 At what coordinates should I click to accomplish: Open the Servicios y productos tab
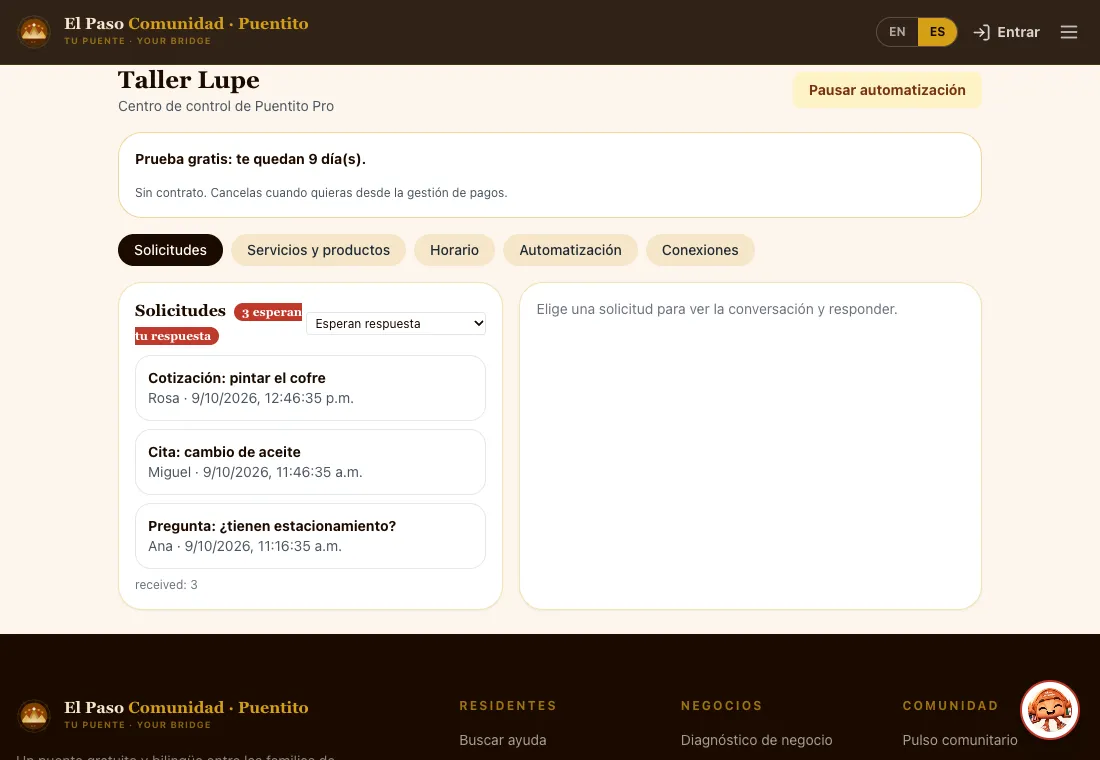pyautogui.click(x=318, y=250)
